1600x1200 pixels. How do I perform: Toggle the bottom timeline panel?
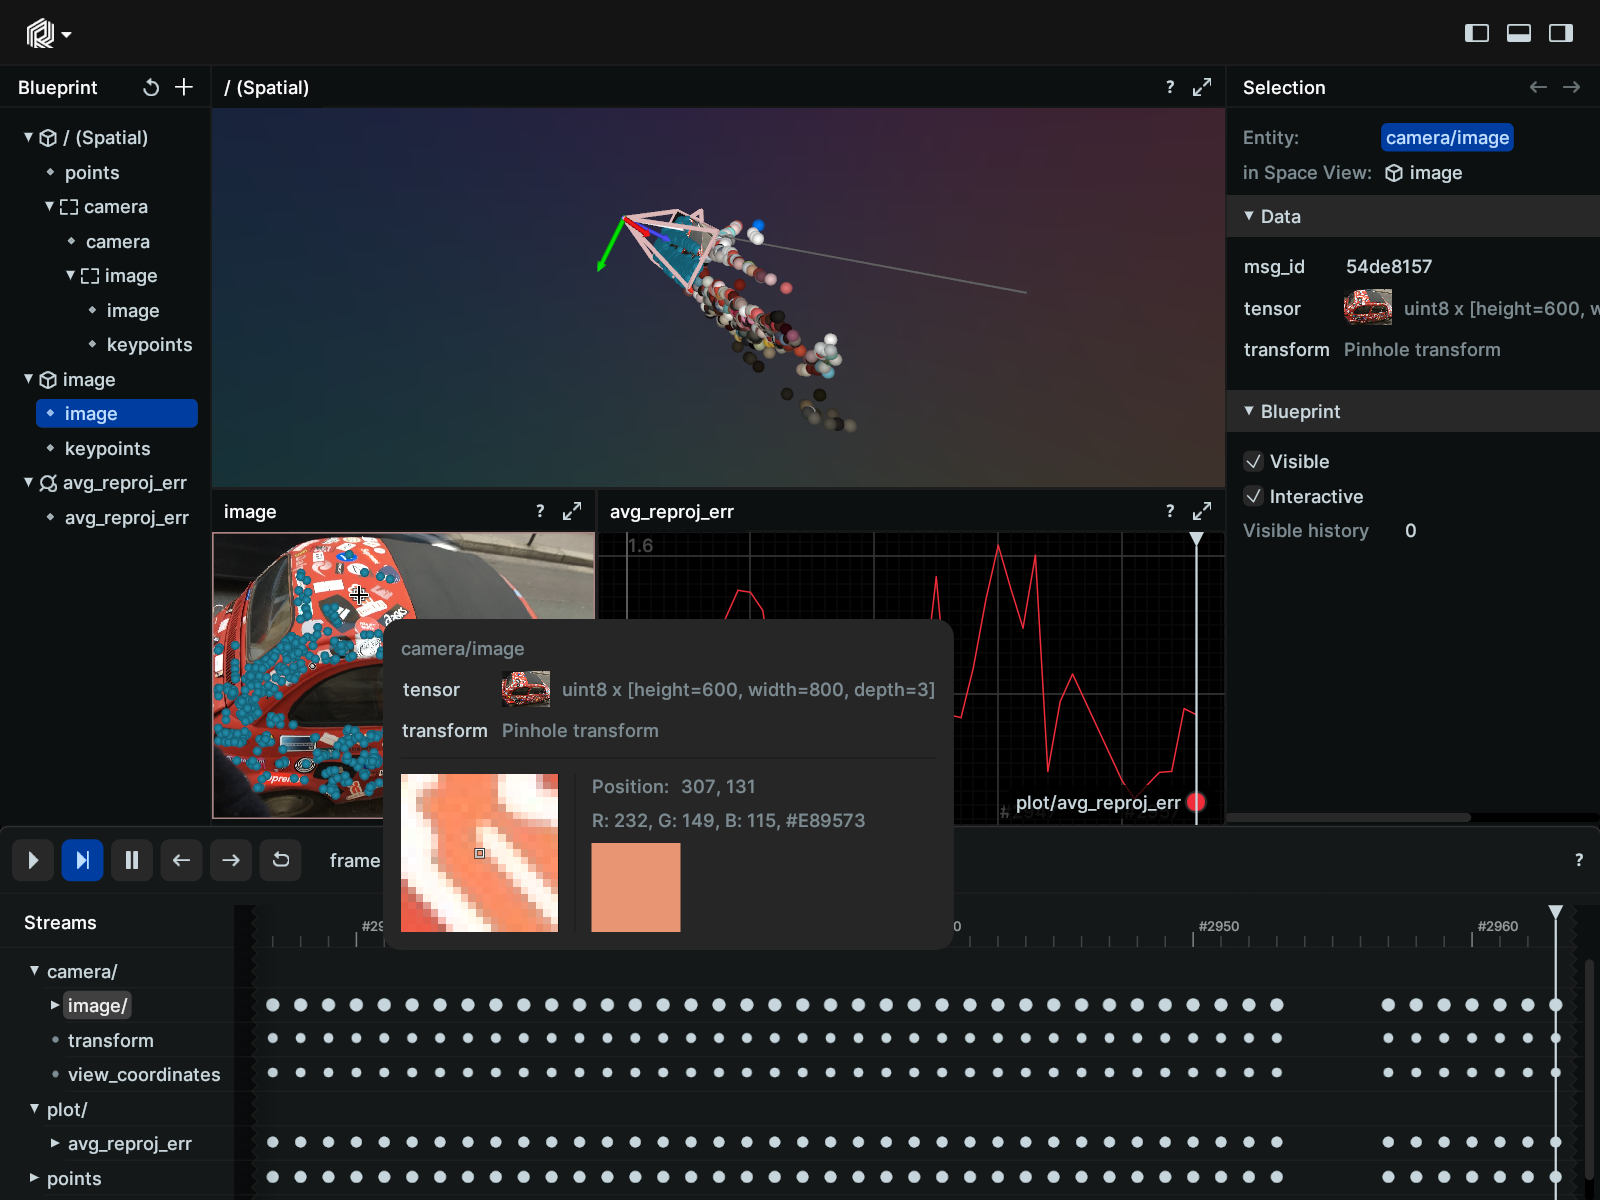point(1518,33)
